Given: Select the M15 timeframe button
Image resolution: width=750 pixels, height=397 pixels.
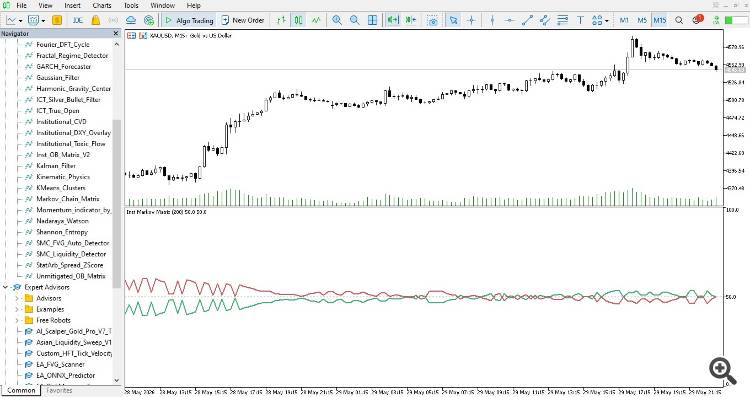Looking at the screenshot, I should click(660, 21).
